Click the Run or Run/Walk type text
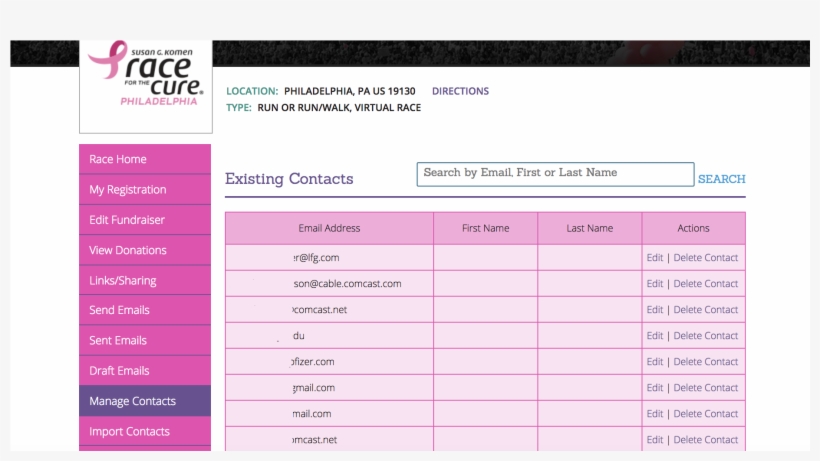The image size is (820, 461). 339,108
